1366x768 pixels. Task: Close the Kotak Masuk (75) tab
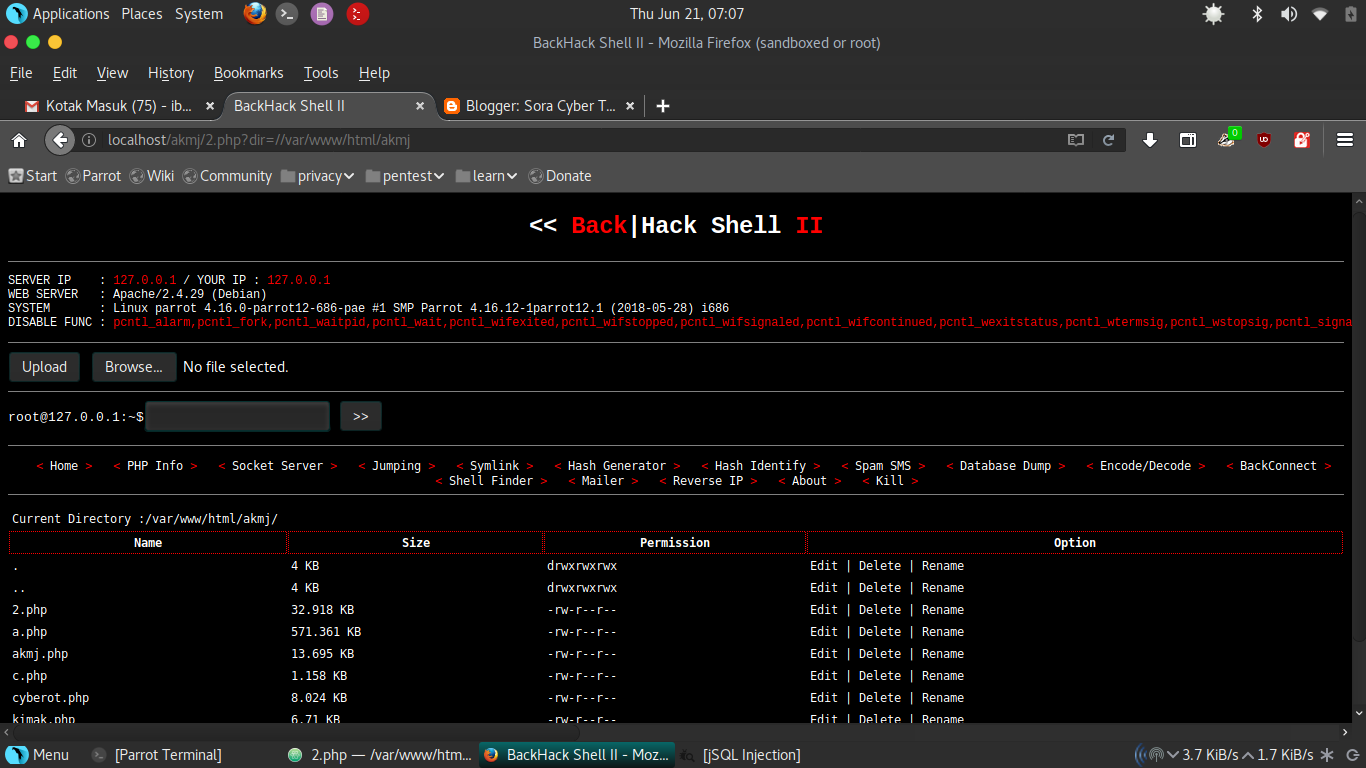(210, 106)
